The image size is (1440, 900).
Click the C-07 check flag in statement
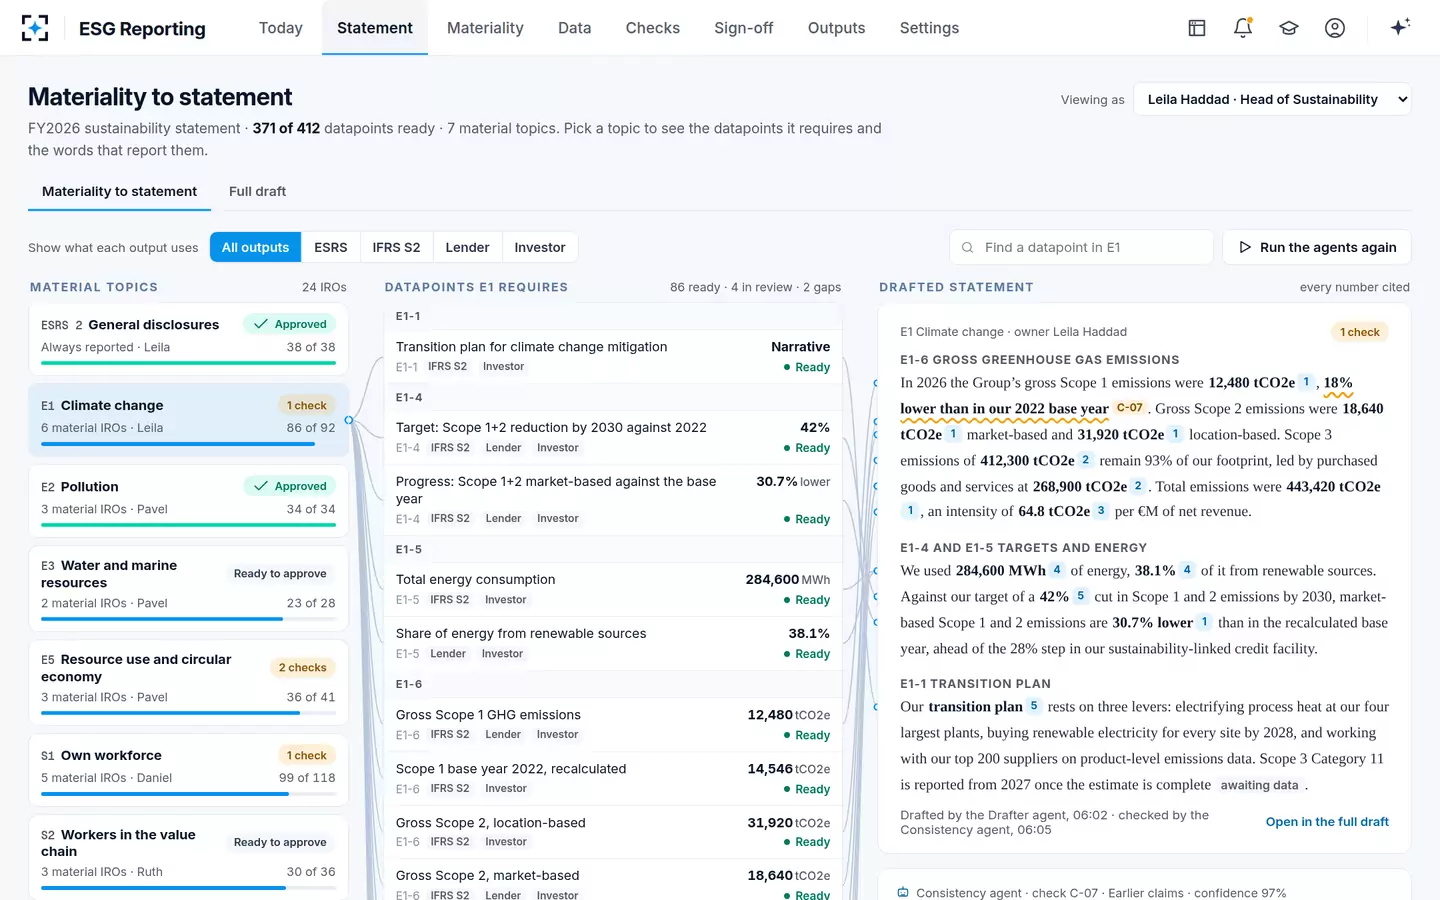pos(1129,408)
